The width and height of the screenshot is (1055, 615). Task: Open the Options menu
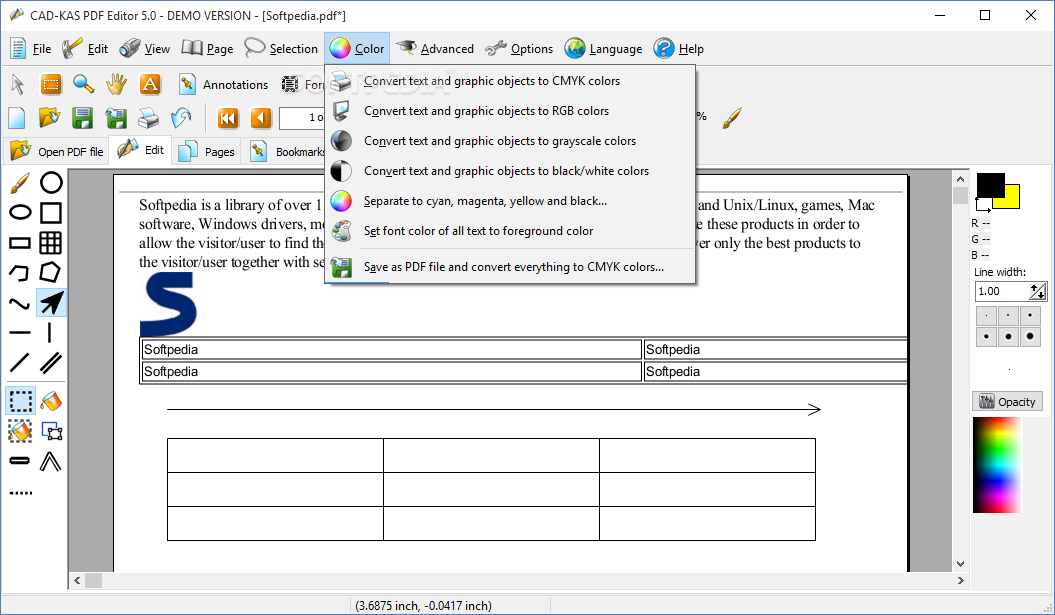(519, 48)
